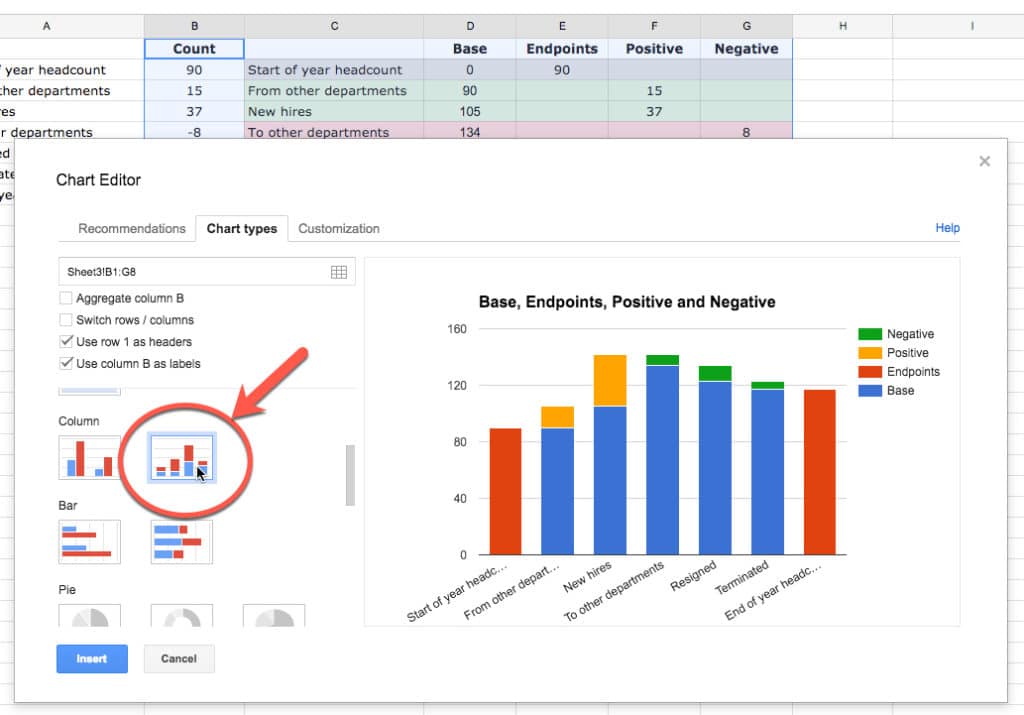Image resolution: width=1024 pixels, height=715 pixels.
Task: Enable Switch rows / columns
Action: coord(66,318)
